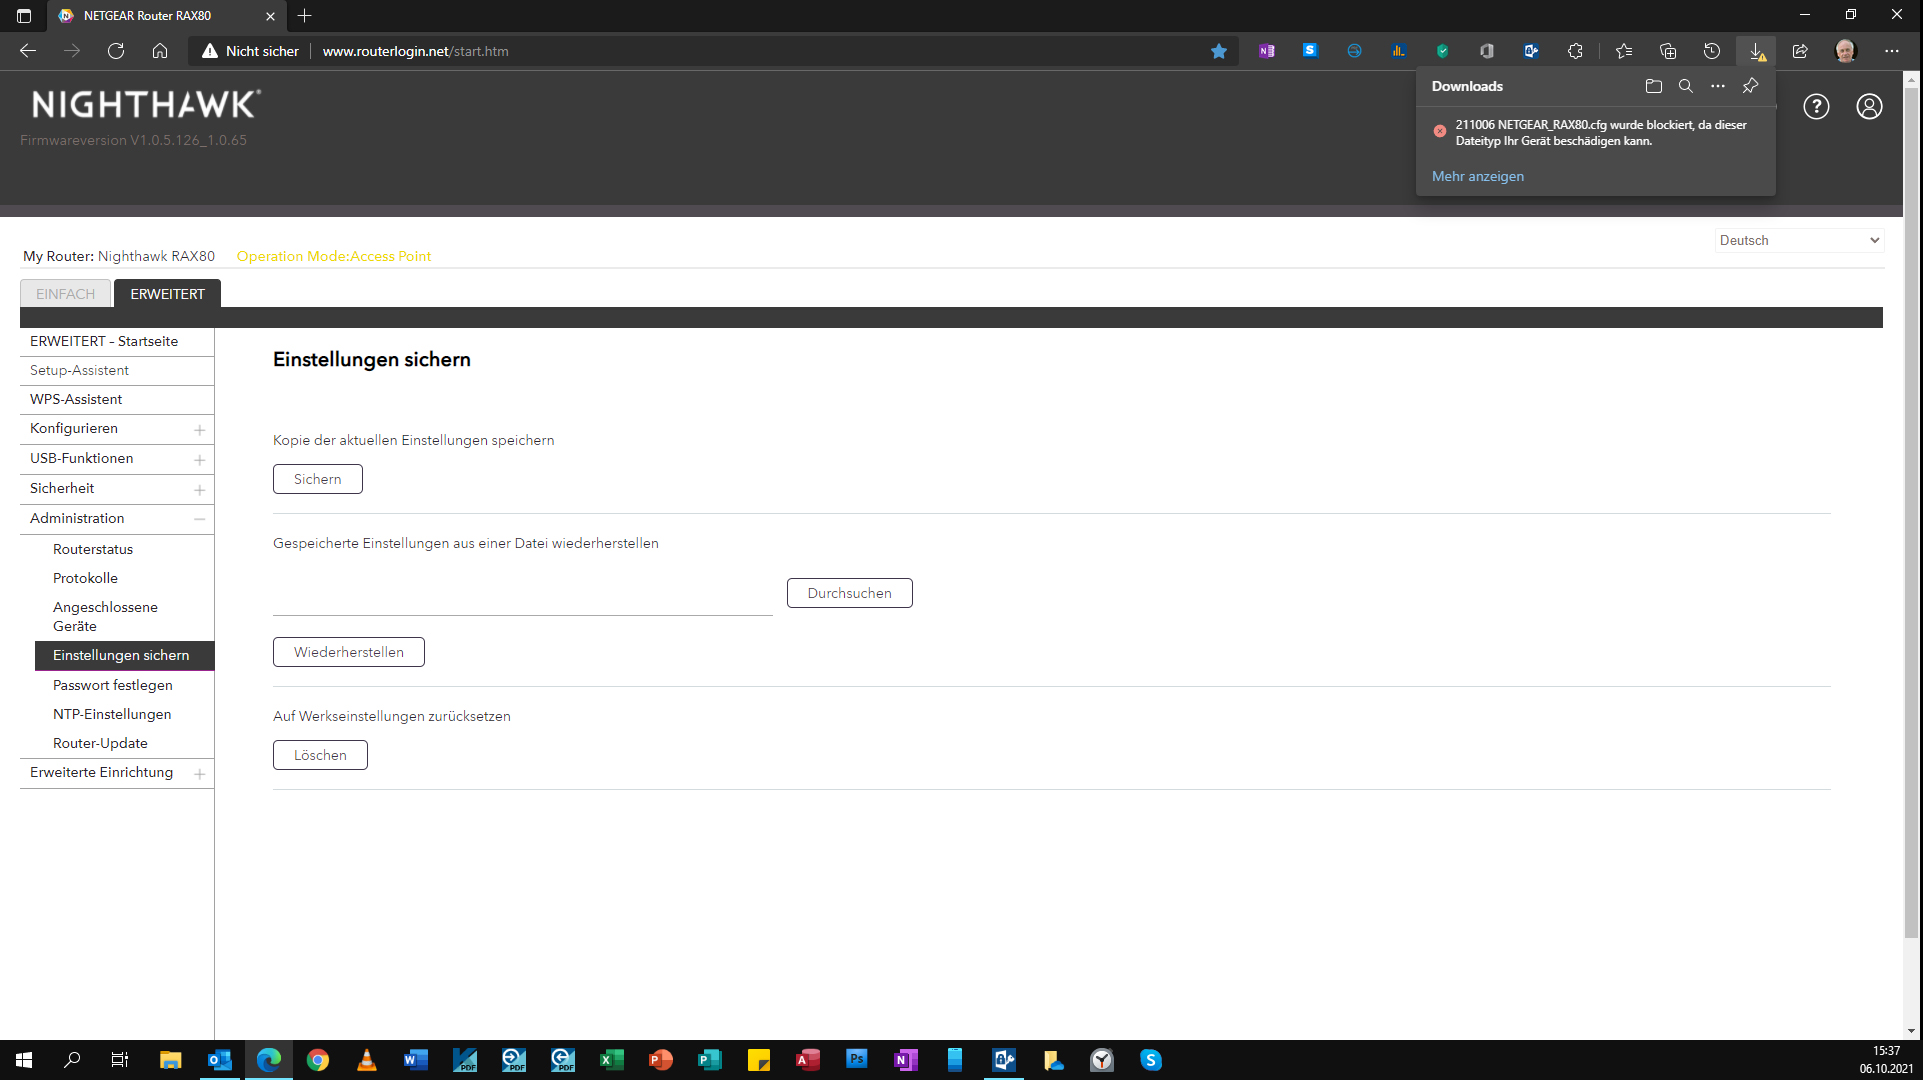Click the Wiederherstellen button
This screenshot has height=1080, width=1923.
pyautogui.click(x=348, y=652)
